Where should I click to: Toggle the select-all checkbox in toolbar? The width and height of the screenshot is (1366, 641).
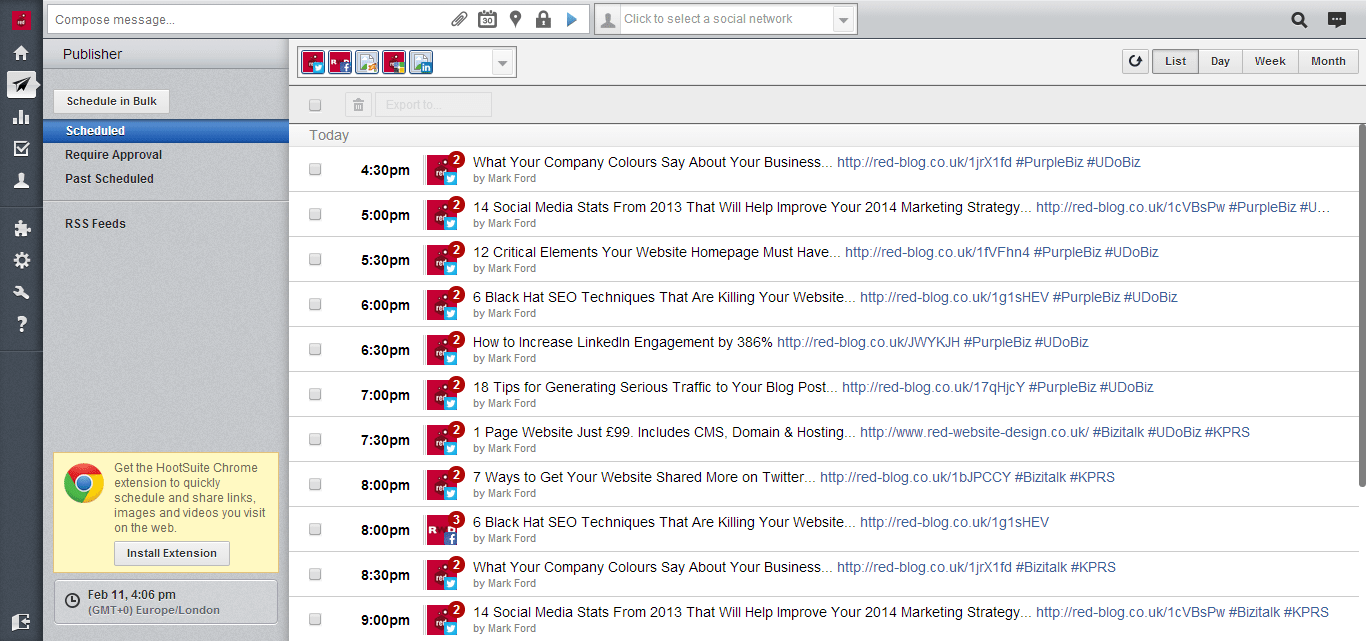pos(315,105)
